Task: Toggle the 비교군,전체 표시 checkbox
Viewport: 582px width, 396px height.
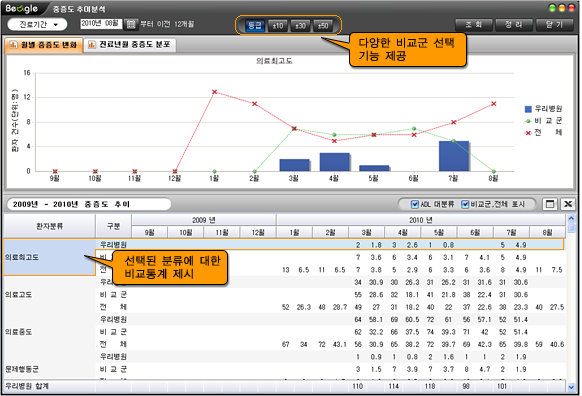Action: tap(465, 204)
